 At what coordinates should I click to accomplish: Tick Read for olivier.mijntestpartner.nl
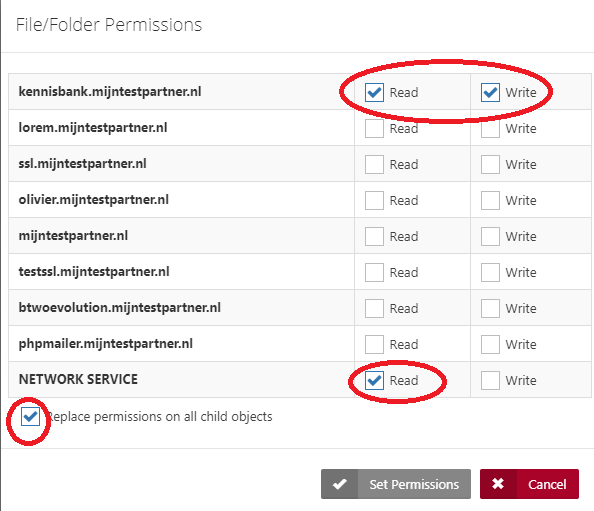[x=374, y=200]
